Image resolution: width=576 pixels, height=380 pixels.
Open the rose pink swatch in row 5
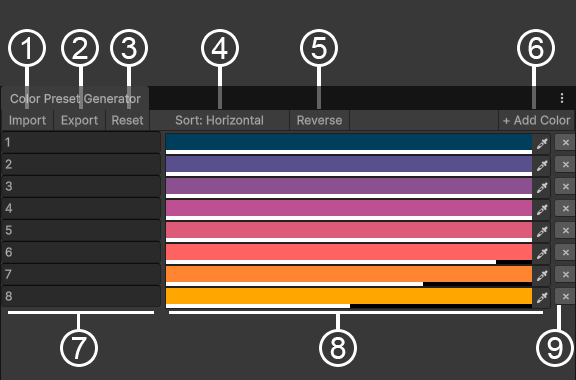pos(349,232)
